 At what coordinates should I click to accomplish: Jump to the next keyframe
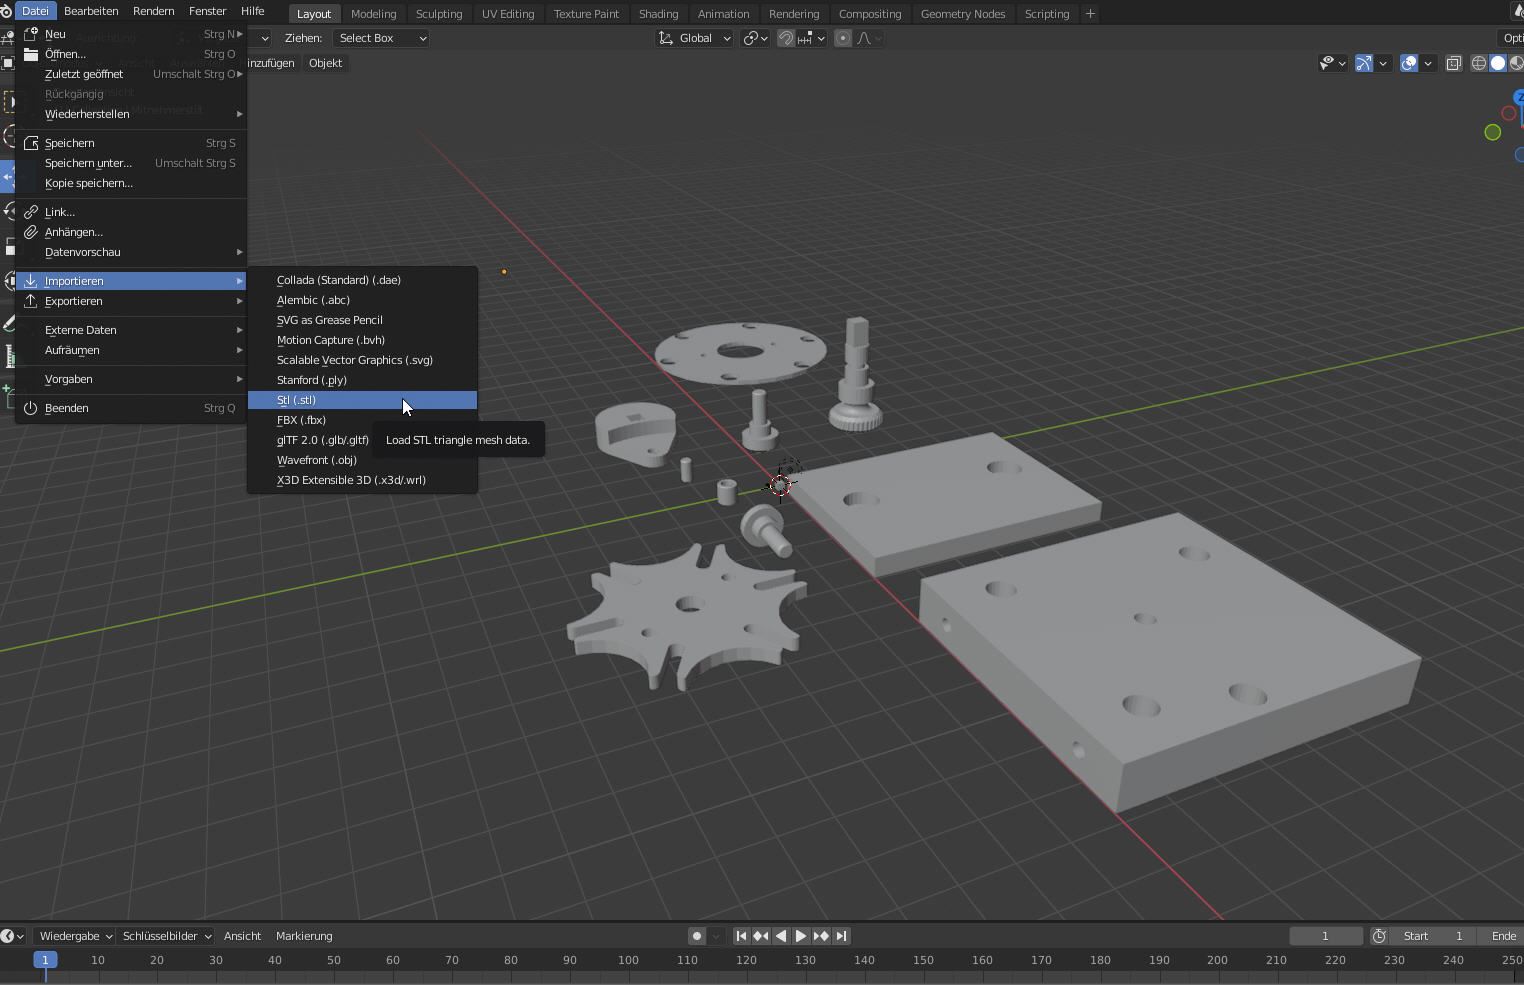coord(821,936)
